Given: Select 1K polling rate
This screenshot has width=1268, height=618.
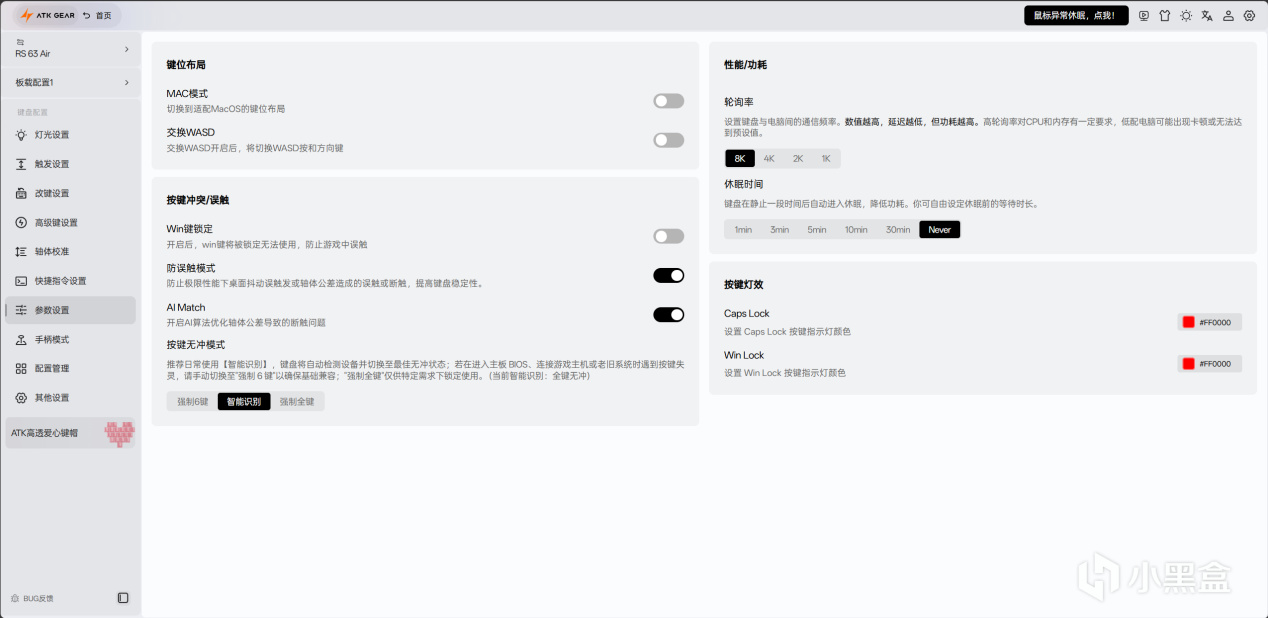Looking at the screenshot, I should click(x=826, y=158).
